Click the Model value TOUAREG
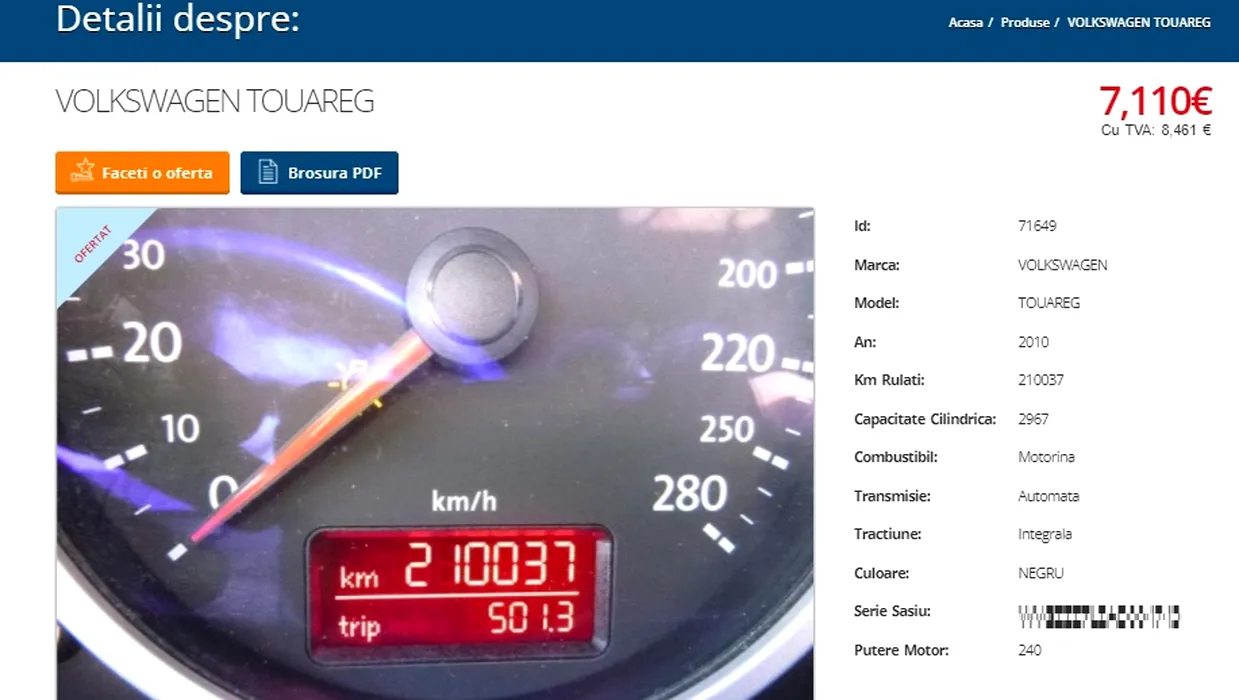Image resolution: width=1239 pixels, height=700 pixels. coord(1049,303)
